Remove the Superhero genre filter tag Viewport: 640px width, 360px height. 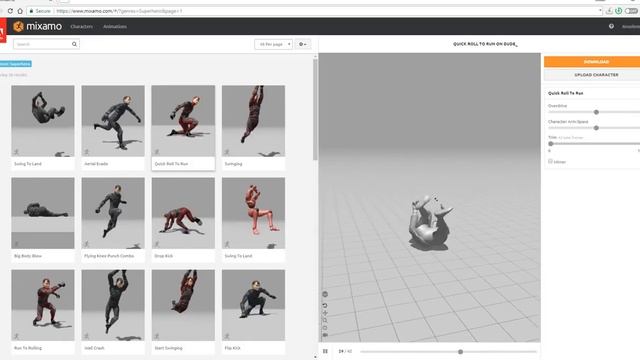tap(15, 64)
